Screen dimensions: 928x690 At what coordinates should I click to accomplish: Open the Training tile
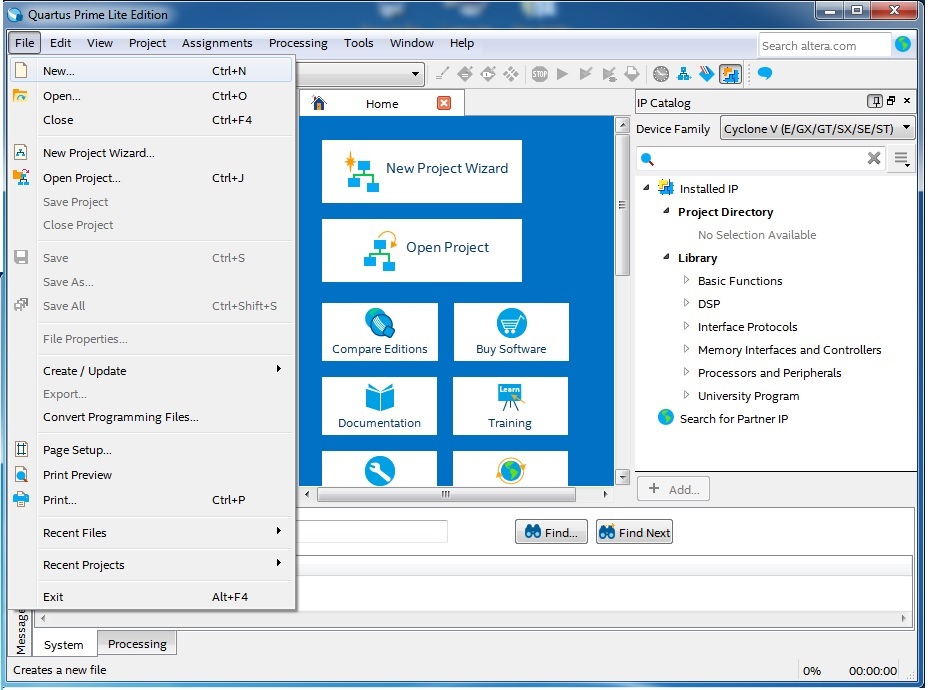(510, 405)
